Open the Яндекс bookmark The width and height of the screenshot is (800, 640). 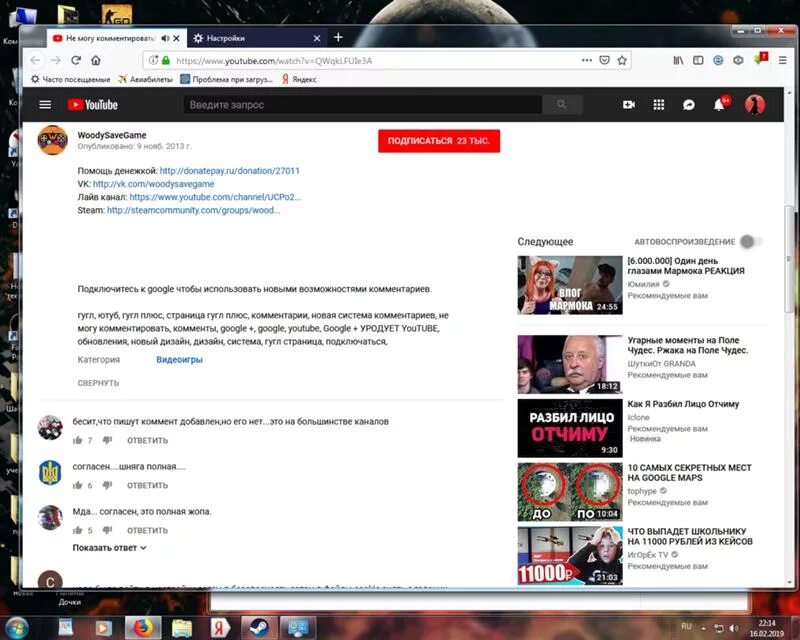pyautogui.click(x=299, y=79)
